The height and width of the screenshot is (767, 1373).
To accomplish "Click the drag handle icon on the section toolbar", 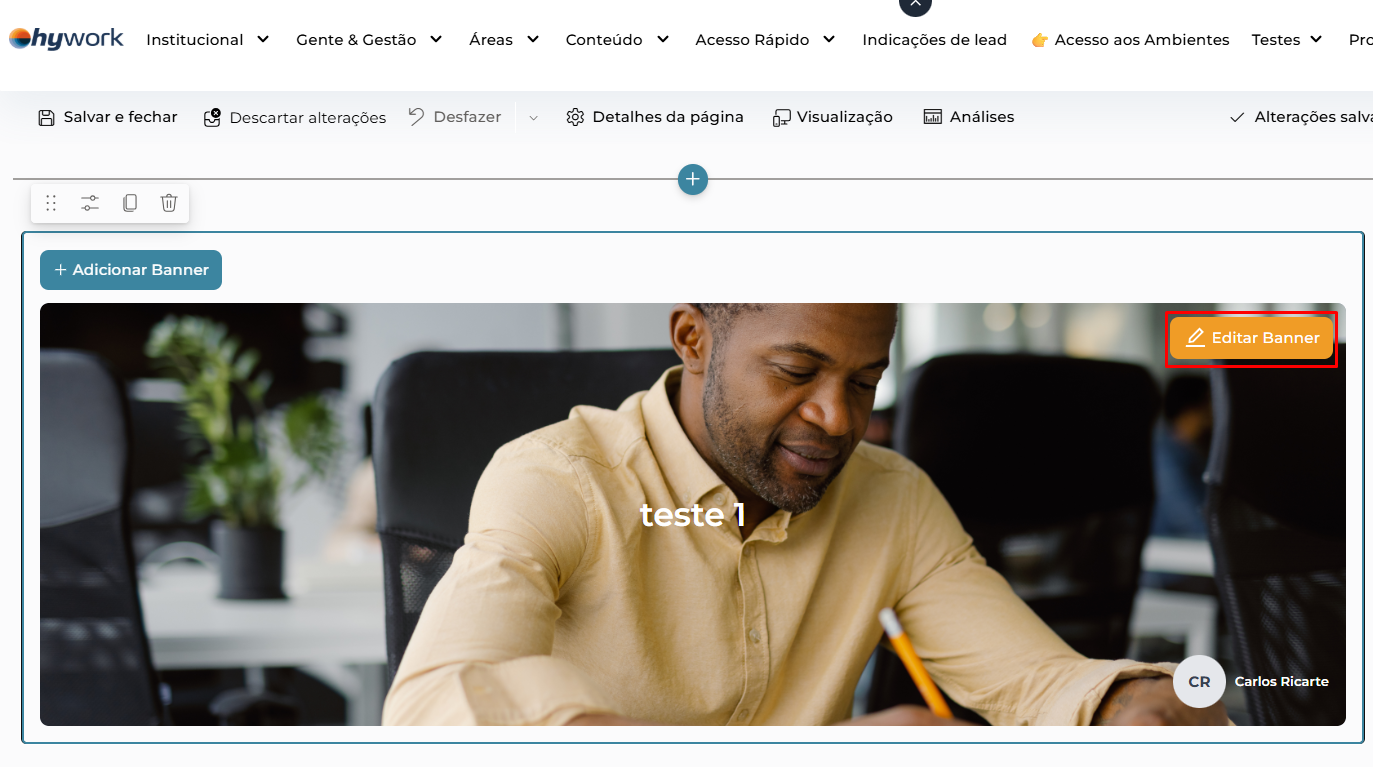I will 51,203.
